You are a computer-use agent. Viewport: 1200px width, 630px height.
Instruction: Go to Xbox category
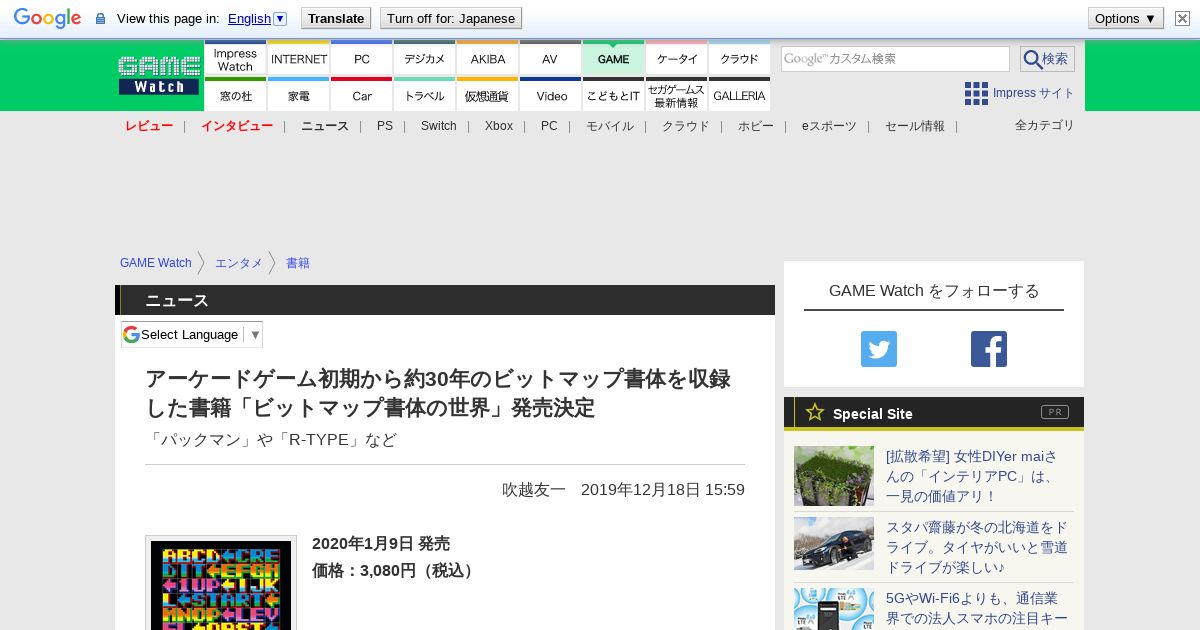click(499, 126)
